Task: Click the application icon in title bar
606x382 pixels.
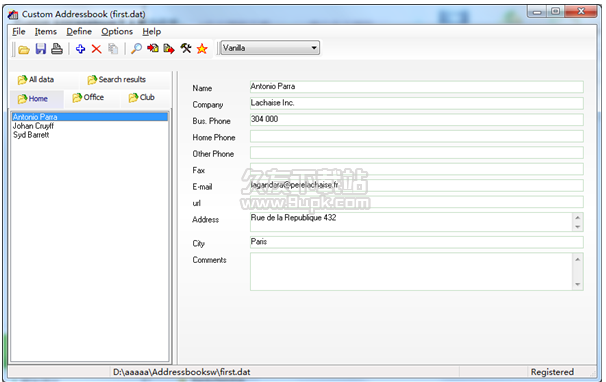Action: [13, 14]
